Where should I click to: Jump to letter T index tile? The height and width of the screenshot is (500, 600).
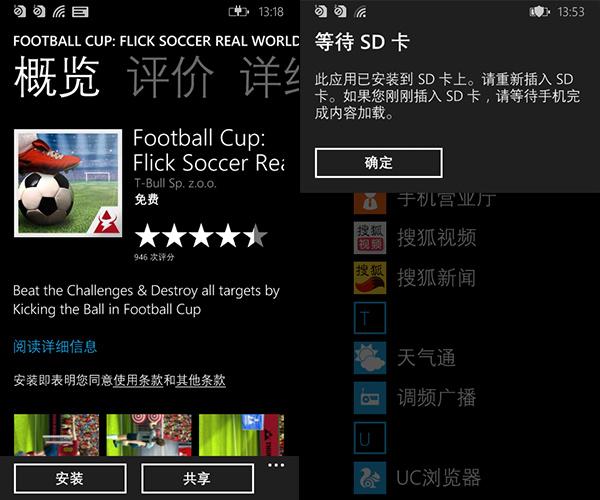click(x=370, y=318)
